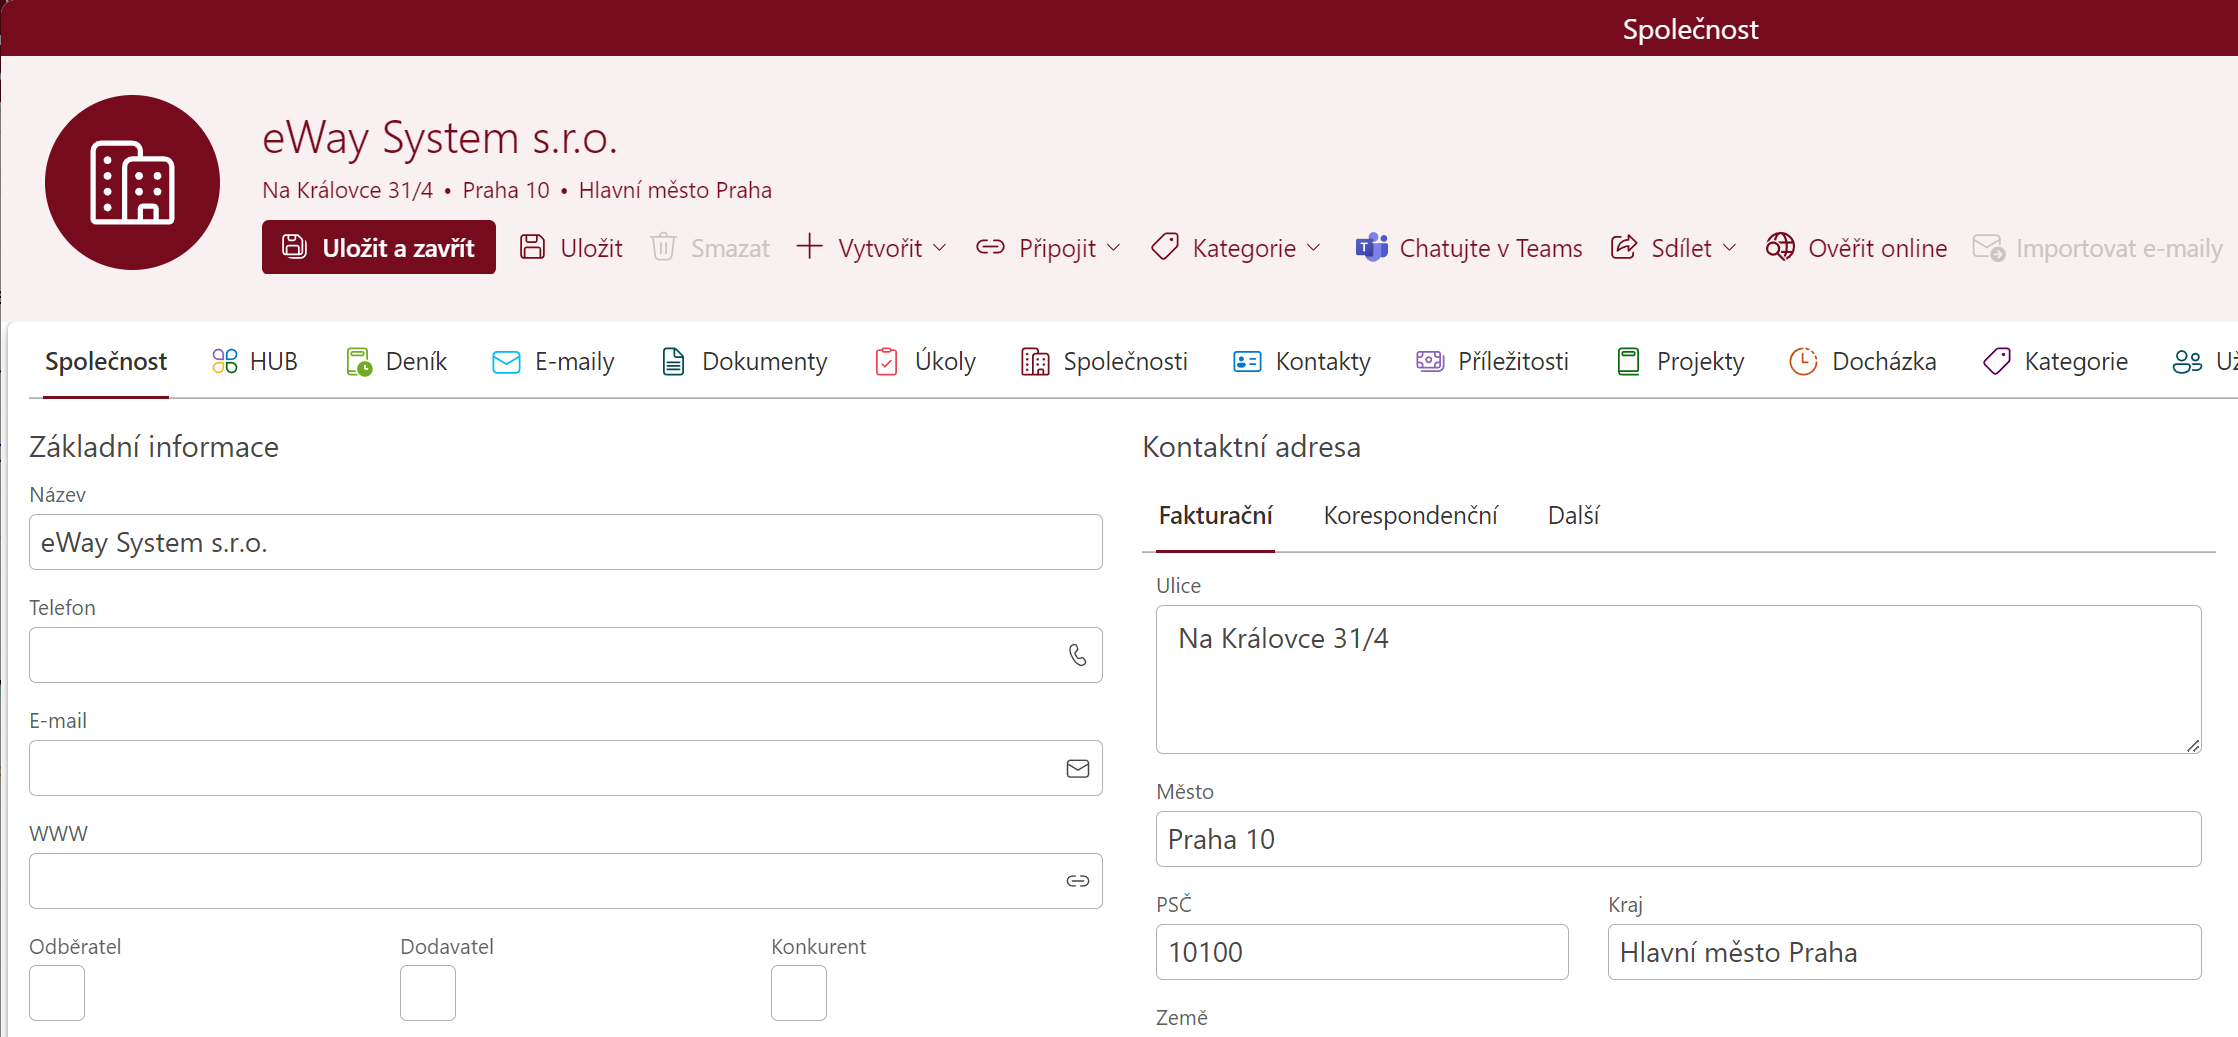Expand the Vytvořit dropdown chevron
The image size is (2238, 1037).
point(940,248)
